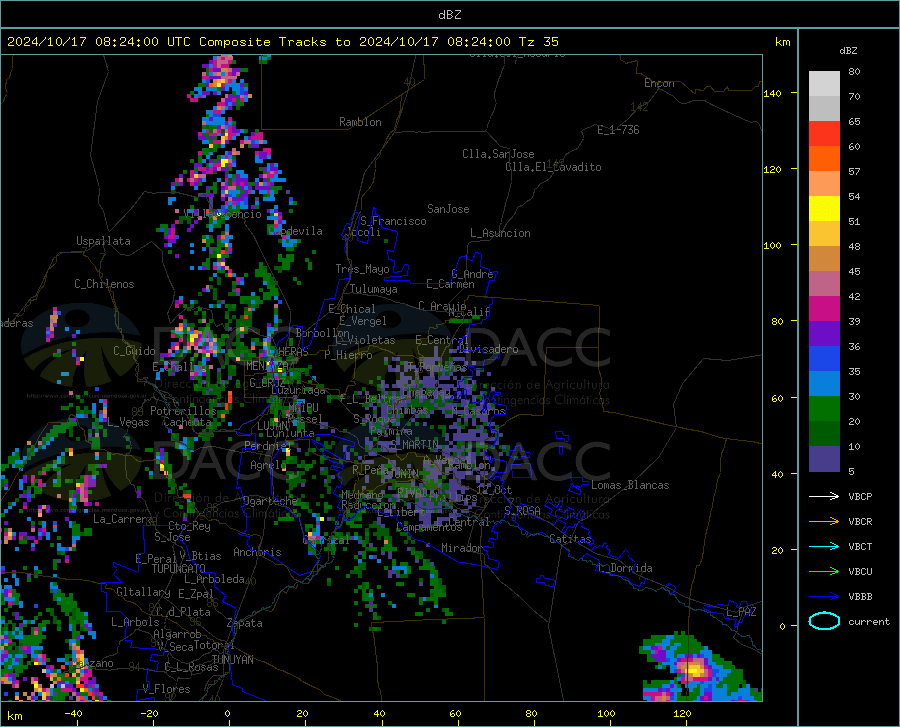This screenshot has height=727, width=900.
Task: Click the 'S_Francisco' map label
Action: [393, 221]
